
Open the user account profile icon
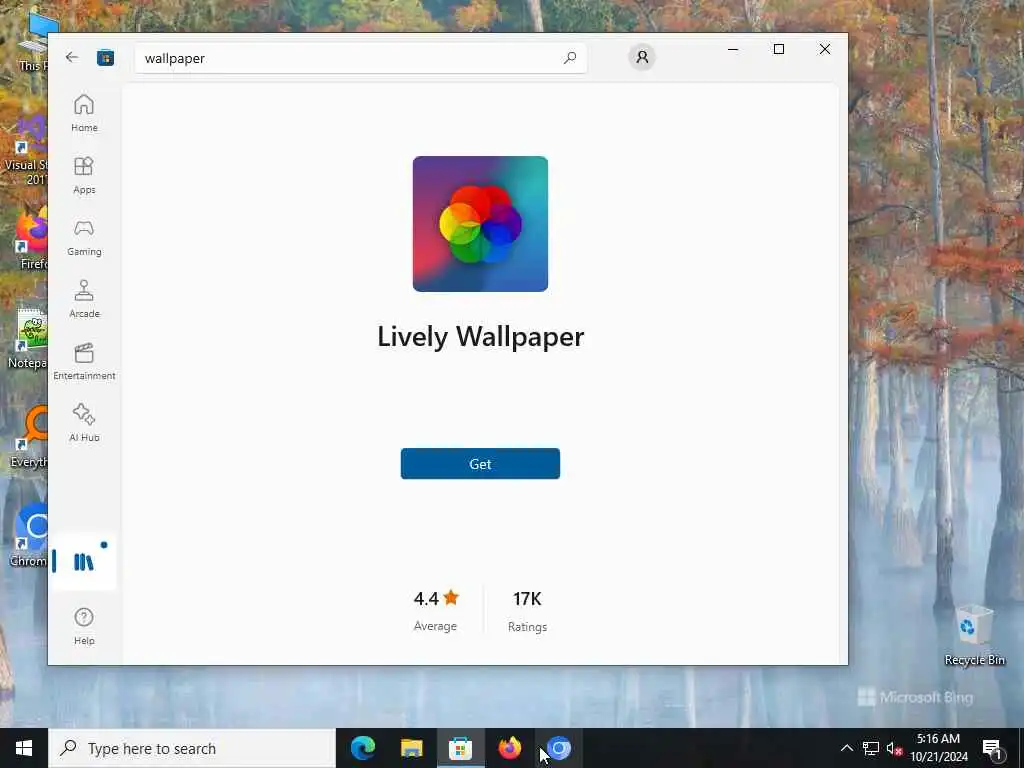click(642, 57)
